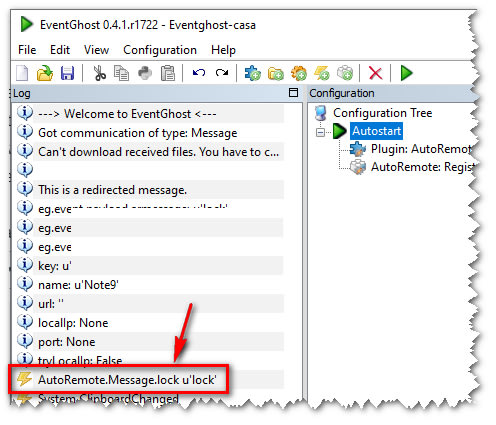Viewport: 496px width, 425px height.
Task: Open the Help menu
Action: pos(223,50)
